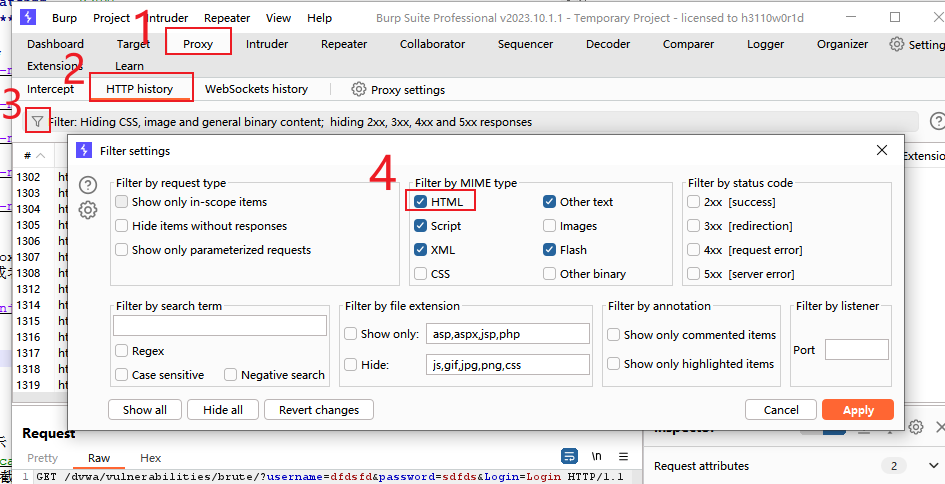The height and width of the screenshot is (484, 945).
Task: Open the Intercept sub-tab
Action: [x=51, y=89]
